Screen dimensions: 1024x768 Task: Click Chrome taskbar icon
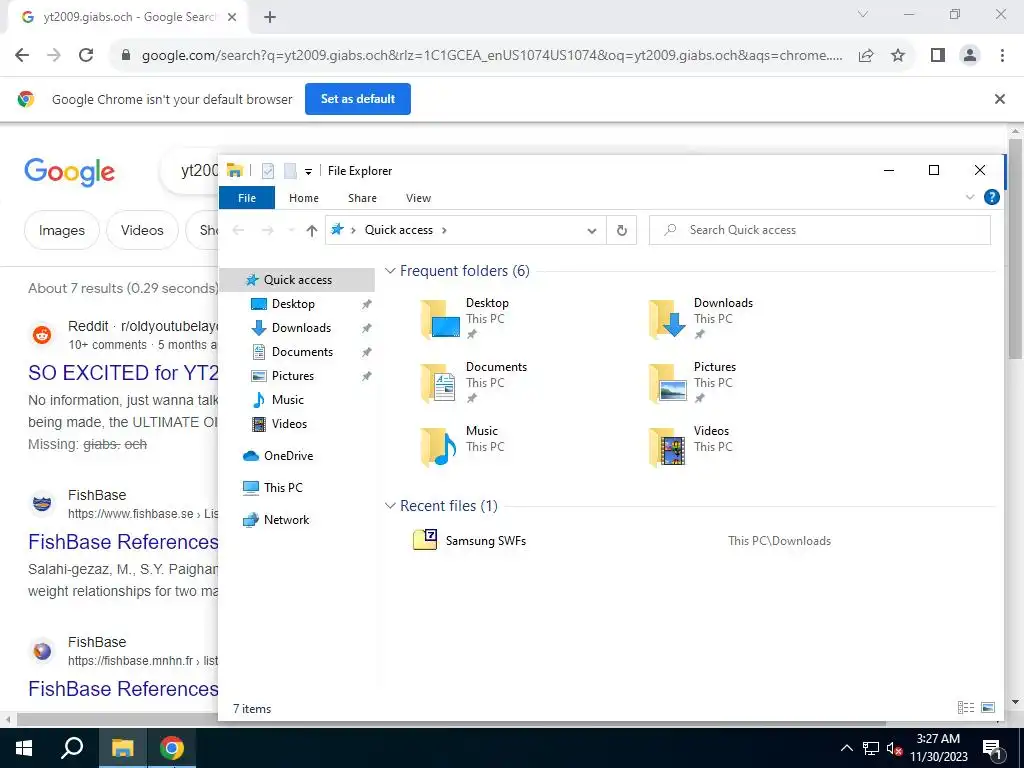[172, 748]
